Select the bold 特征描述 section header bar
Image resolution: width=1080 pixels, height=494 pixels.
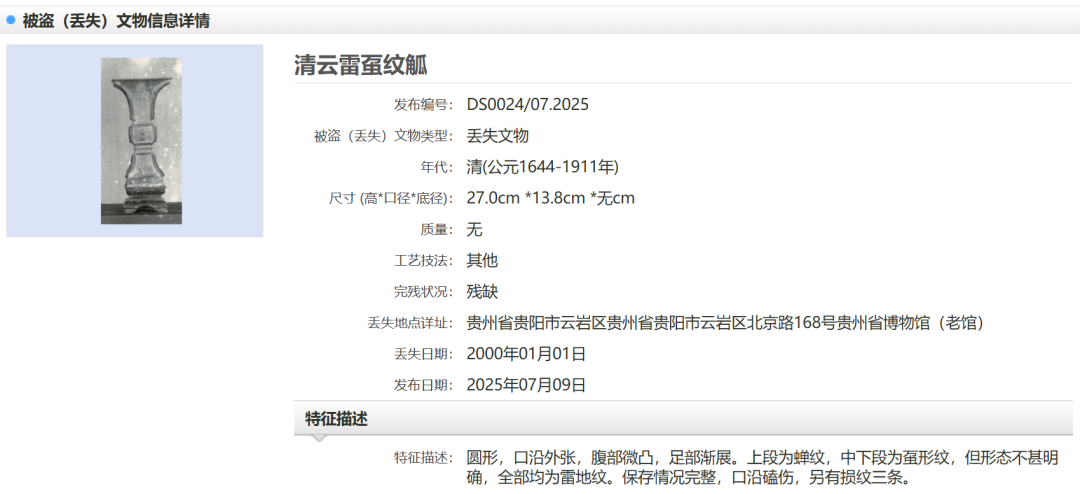click(336, 419)
